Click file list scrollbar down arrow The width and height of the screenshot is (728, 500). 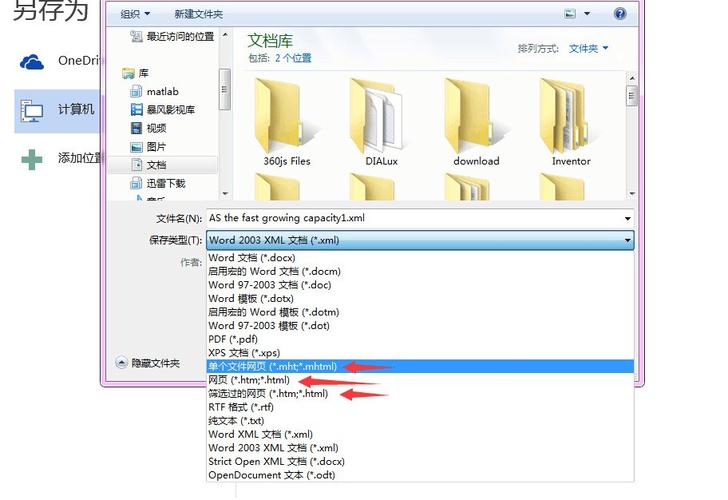631,193
